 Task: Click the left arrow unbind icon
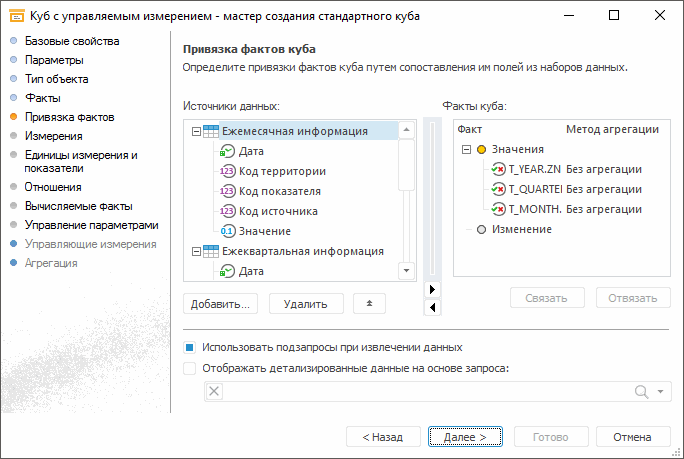pos(432,307)
